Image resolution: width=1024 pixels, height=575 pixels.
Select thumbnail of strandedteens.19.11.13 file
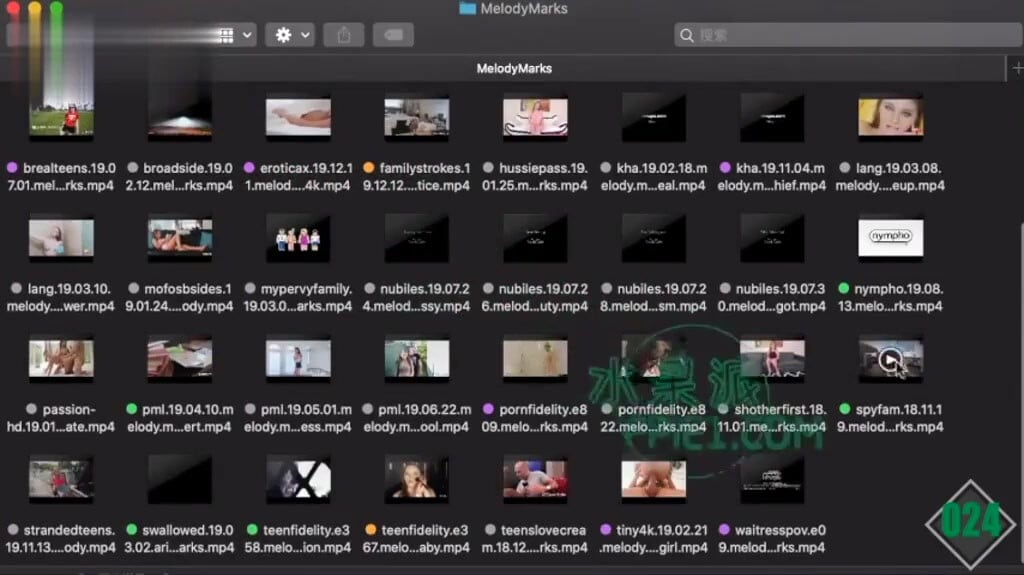61,479
